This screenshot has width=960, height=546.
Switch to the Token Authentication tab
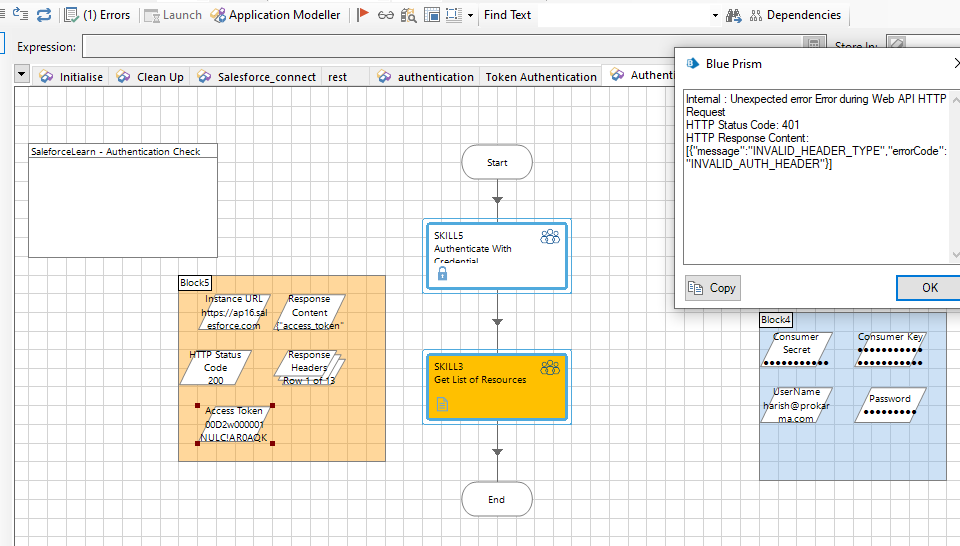pyautogui.click(x=540, y=77)
